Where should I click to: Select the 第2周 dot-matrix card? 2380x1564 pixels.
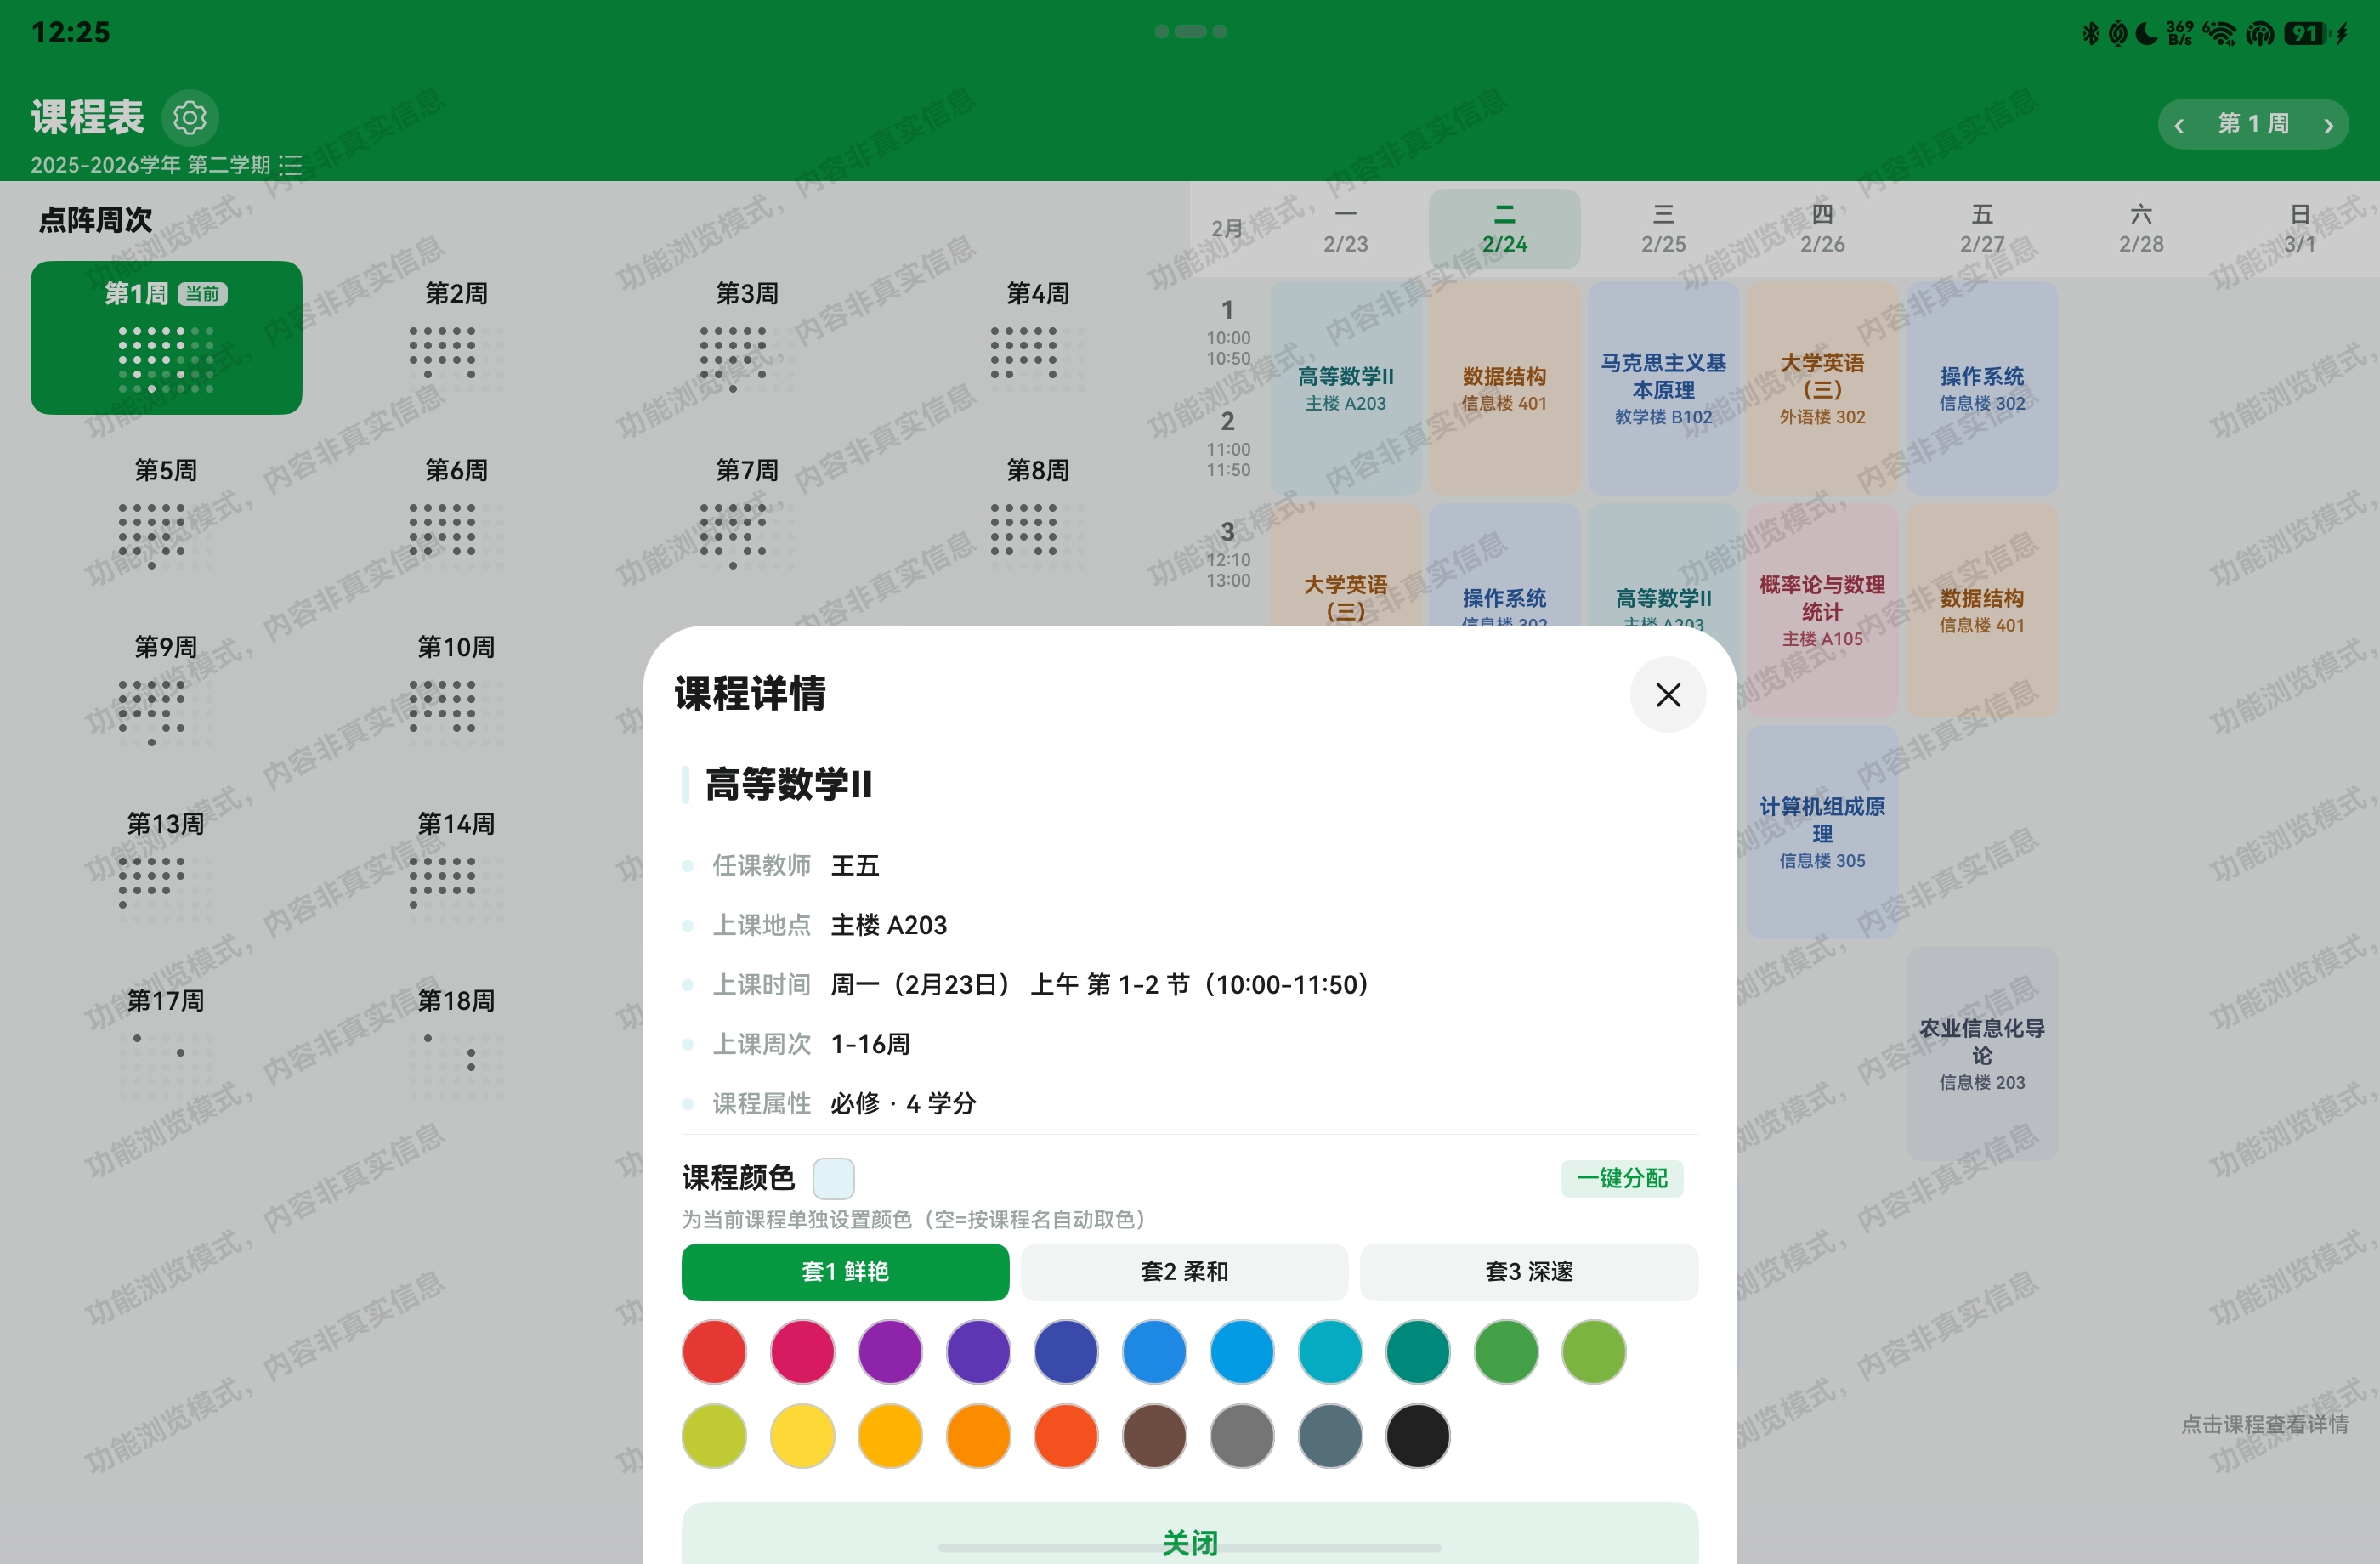pos(457,338)
